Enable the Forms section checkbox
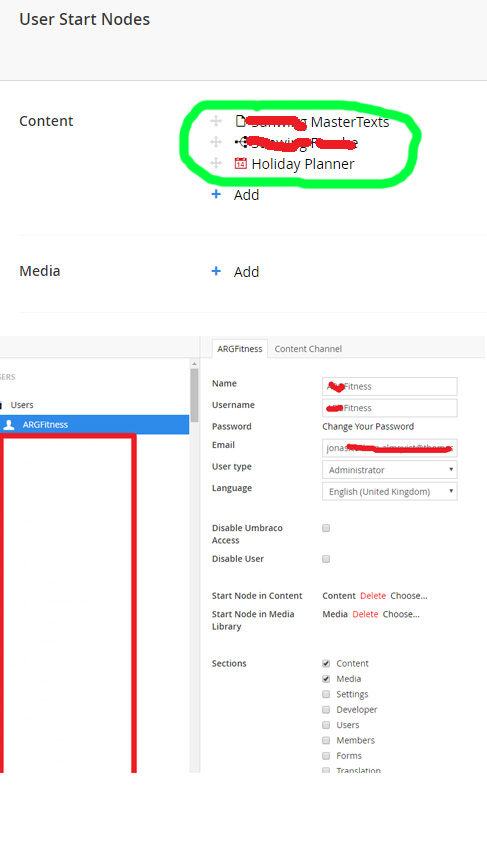Screen dimensions: 487x861 click(326, 756)
